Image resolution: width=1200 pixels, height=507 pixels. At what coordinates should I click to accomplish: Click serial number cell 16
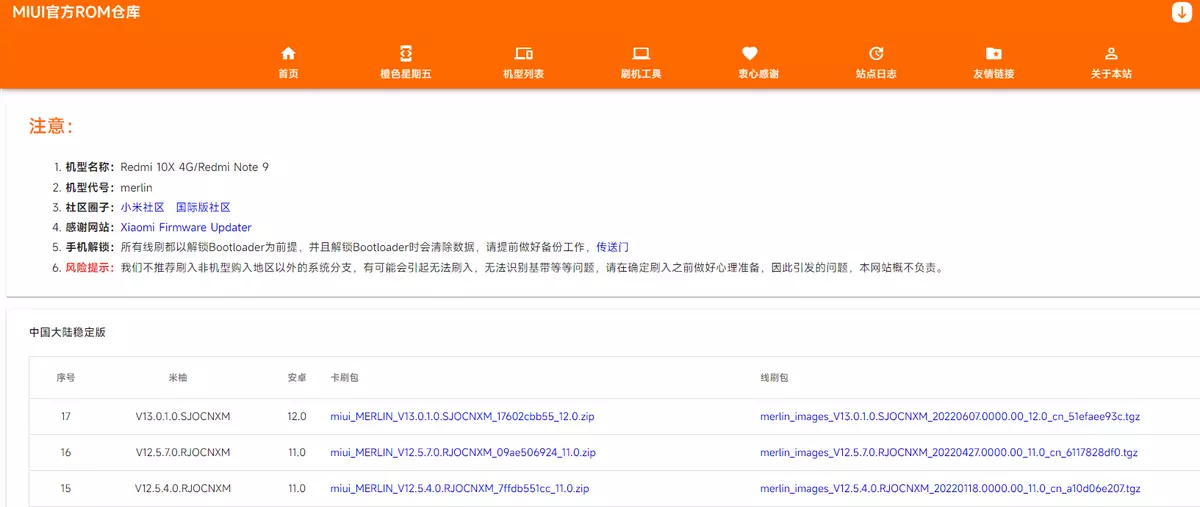[66, 452]
